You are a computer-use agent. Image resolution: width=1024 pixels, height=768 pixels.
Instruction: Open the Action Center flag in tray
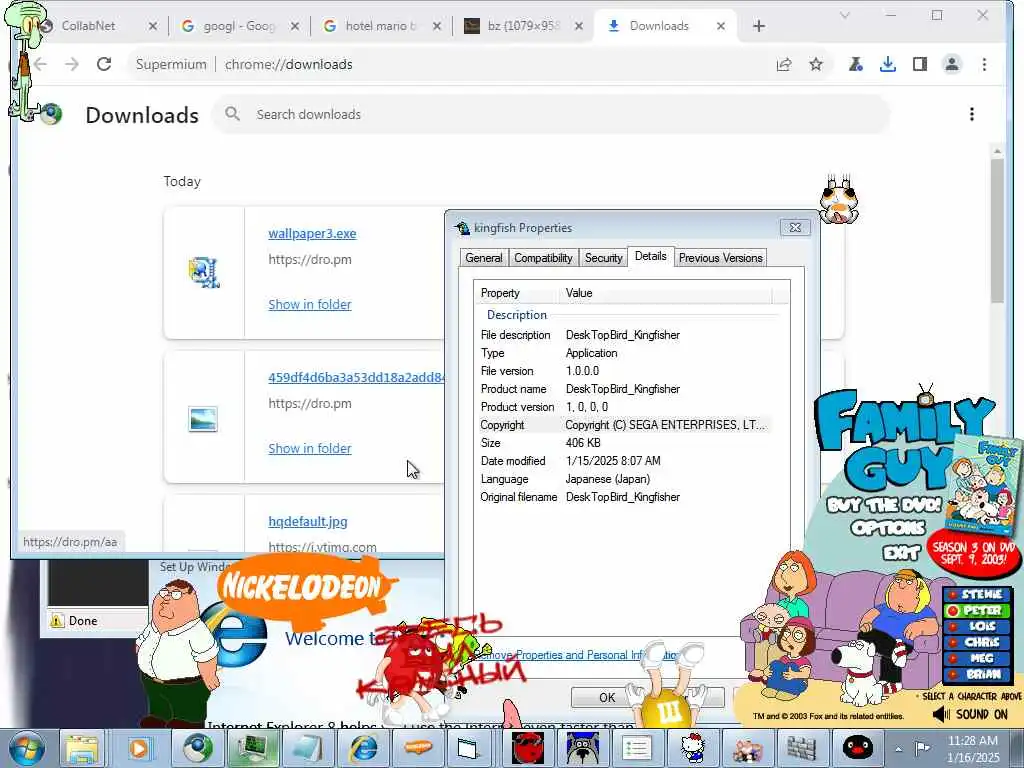pos(922,748)
